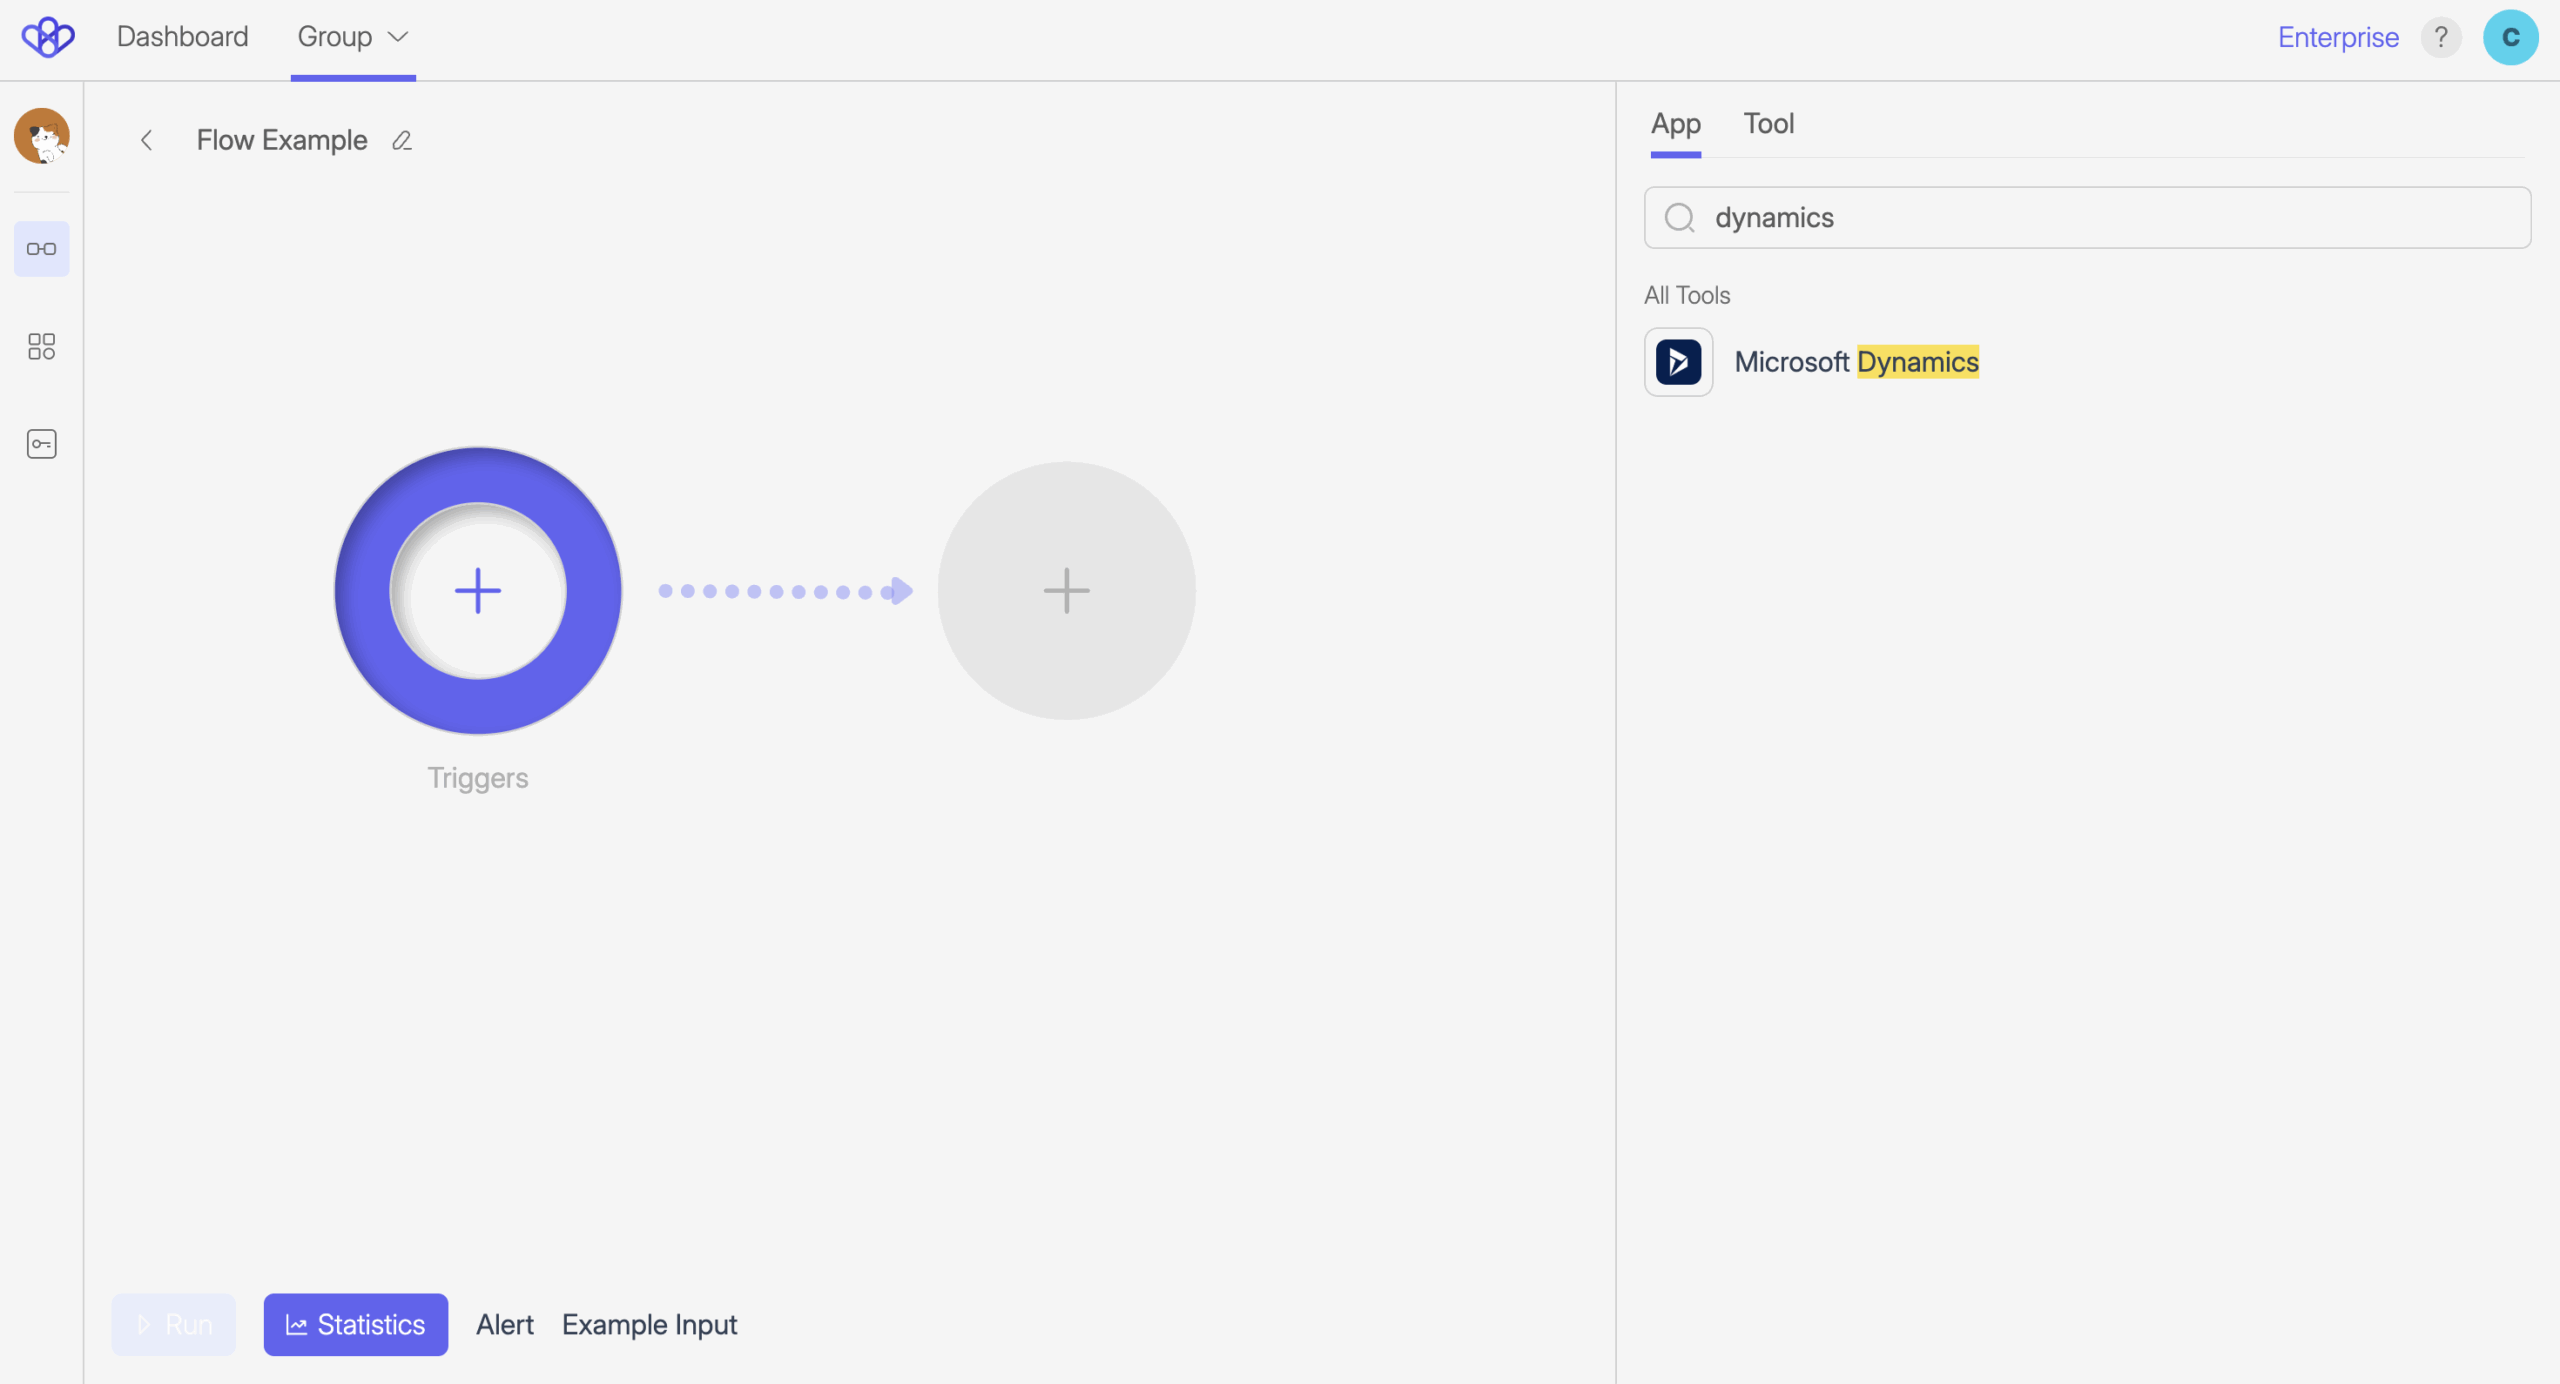This screenshot has width=2560, height=1384.
Task: Click the pencil icon to rename flow
Action: tap(402, 140)
